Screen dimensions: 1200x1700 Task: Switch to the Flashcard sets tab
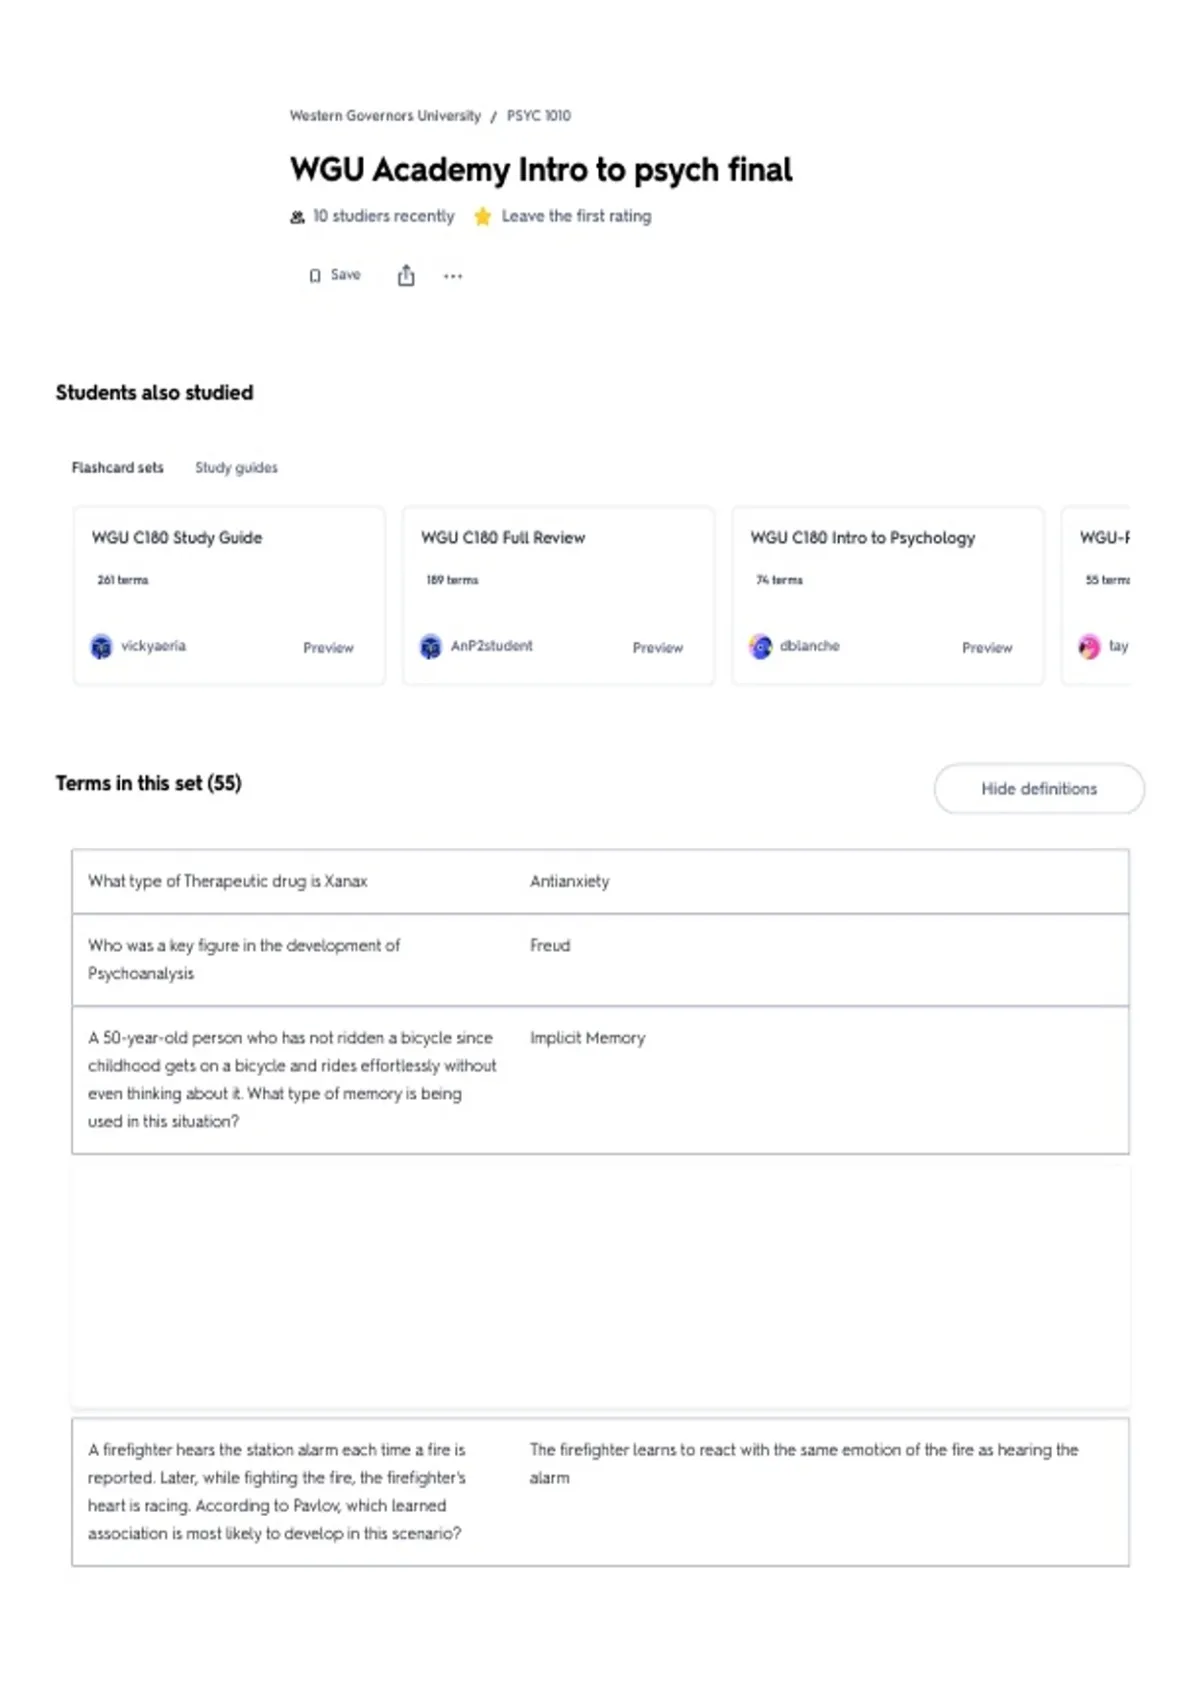pos(117,468)
